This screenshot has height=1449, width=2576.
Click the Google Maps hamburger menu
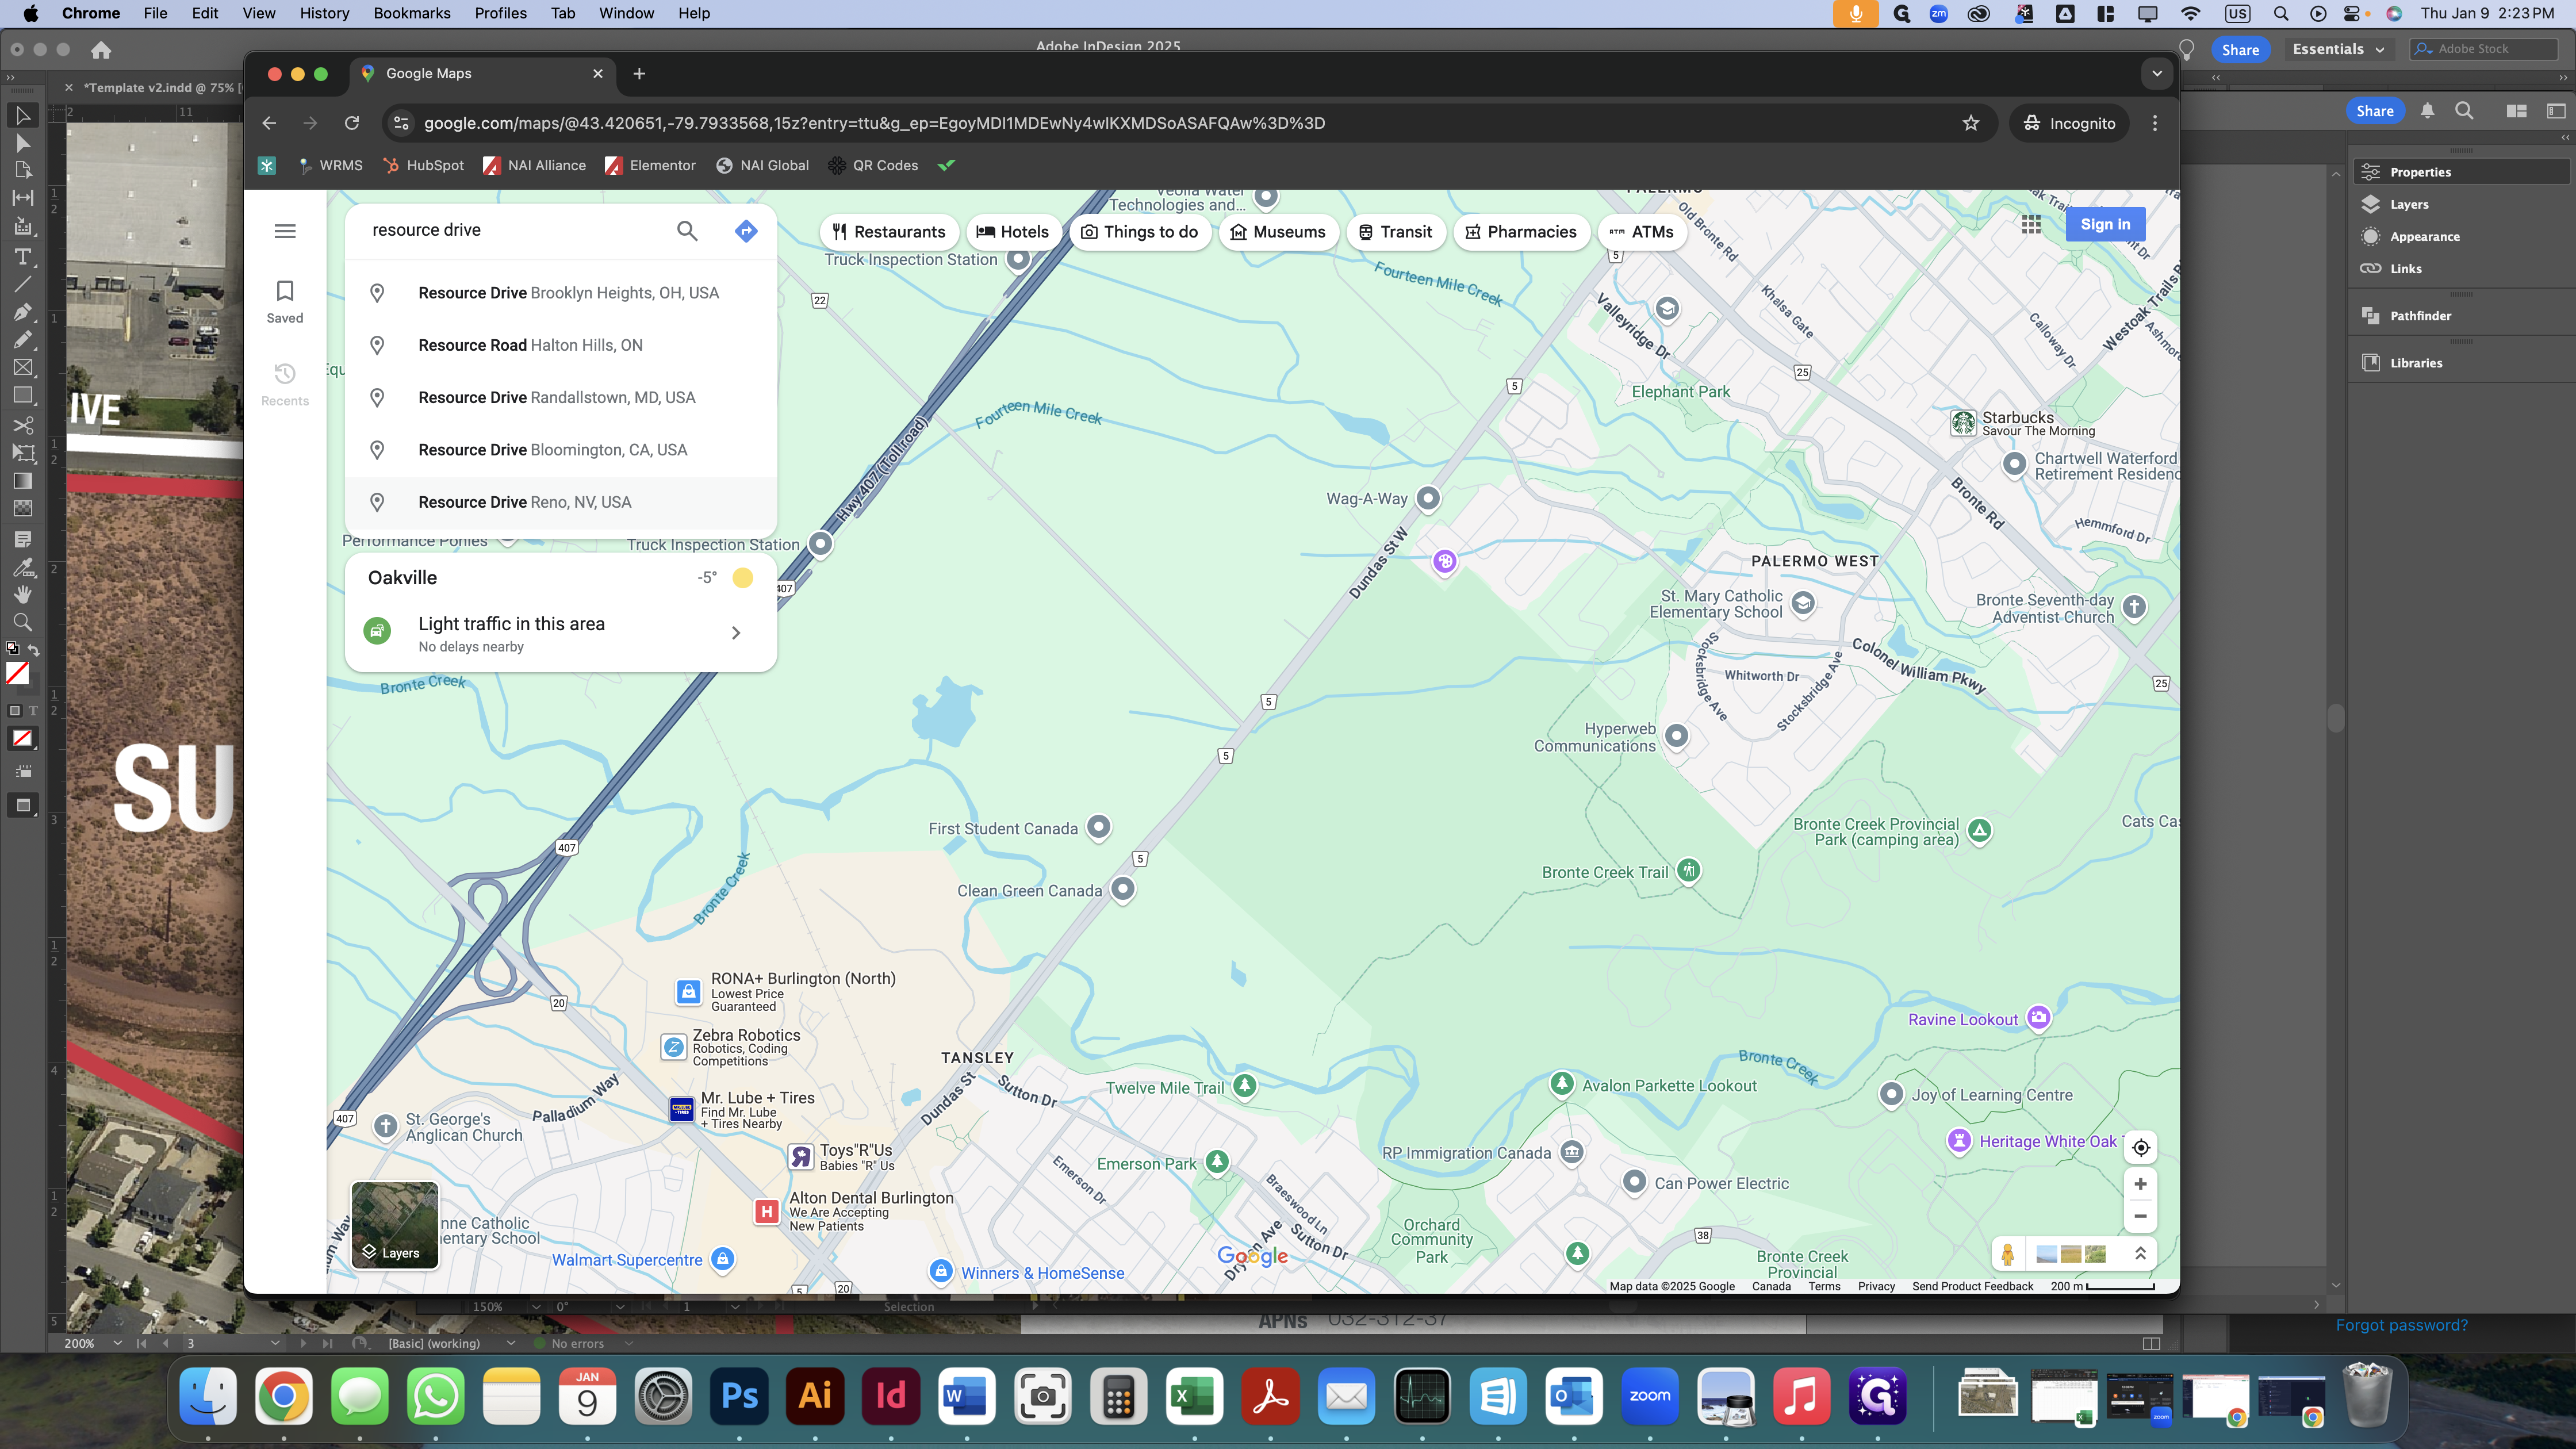point(285,231)
